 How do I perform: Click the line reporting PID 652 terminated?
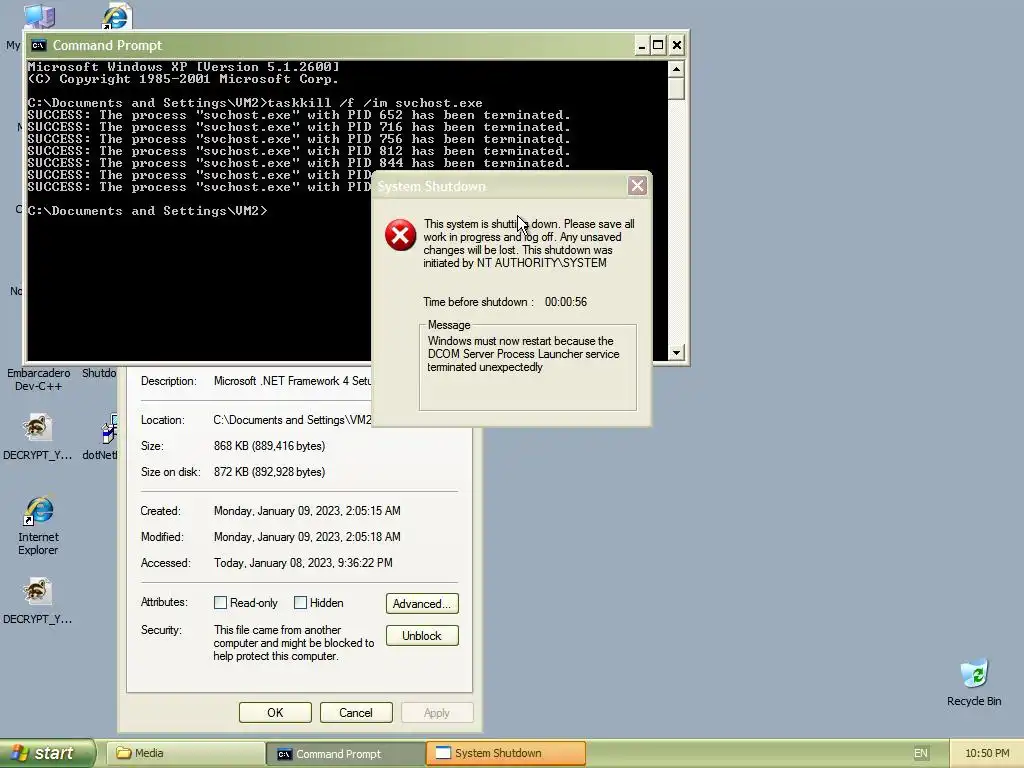pyautogui.click(x=298, y=115)
